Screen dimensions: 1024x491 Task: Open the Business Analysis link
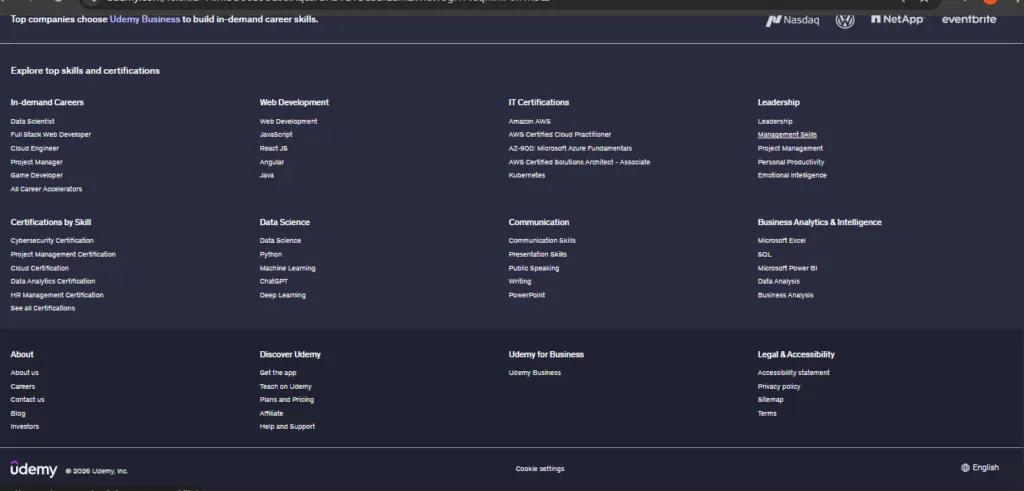click(786, 295)
